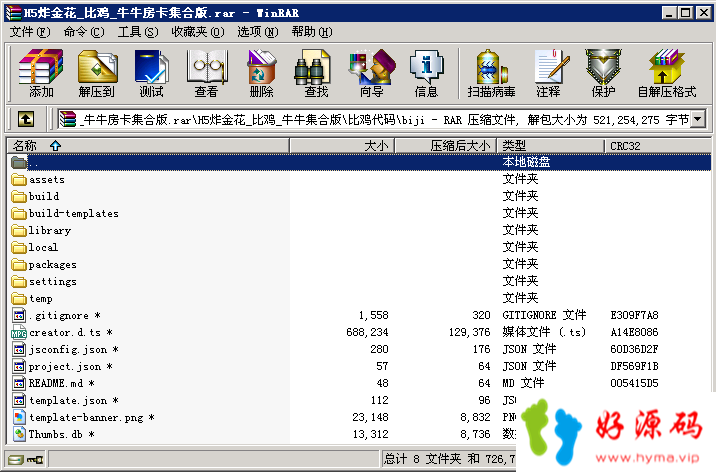
Task: Select the Thumbs.db file
Action: (53, 434)
